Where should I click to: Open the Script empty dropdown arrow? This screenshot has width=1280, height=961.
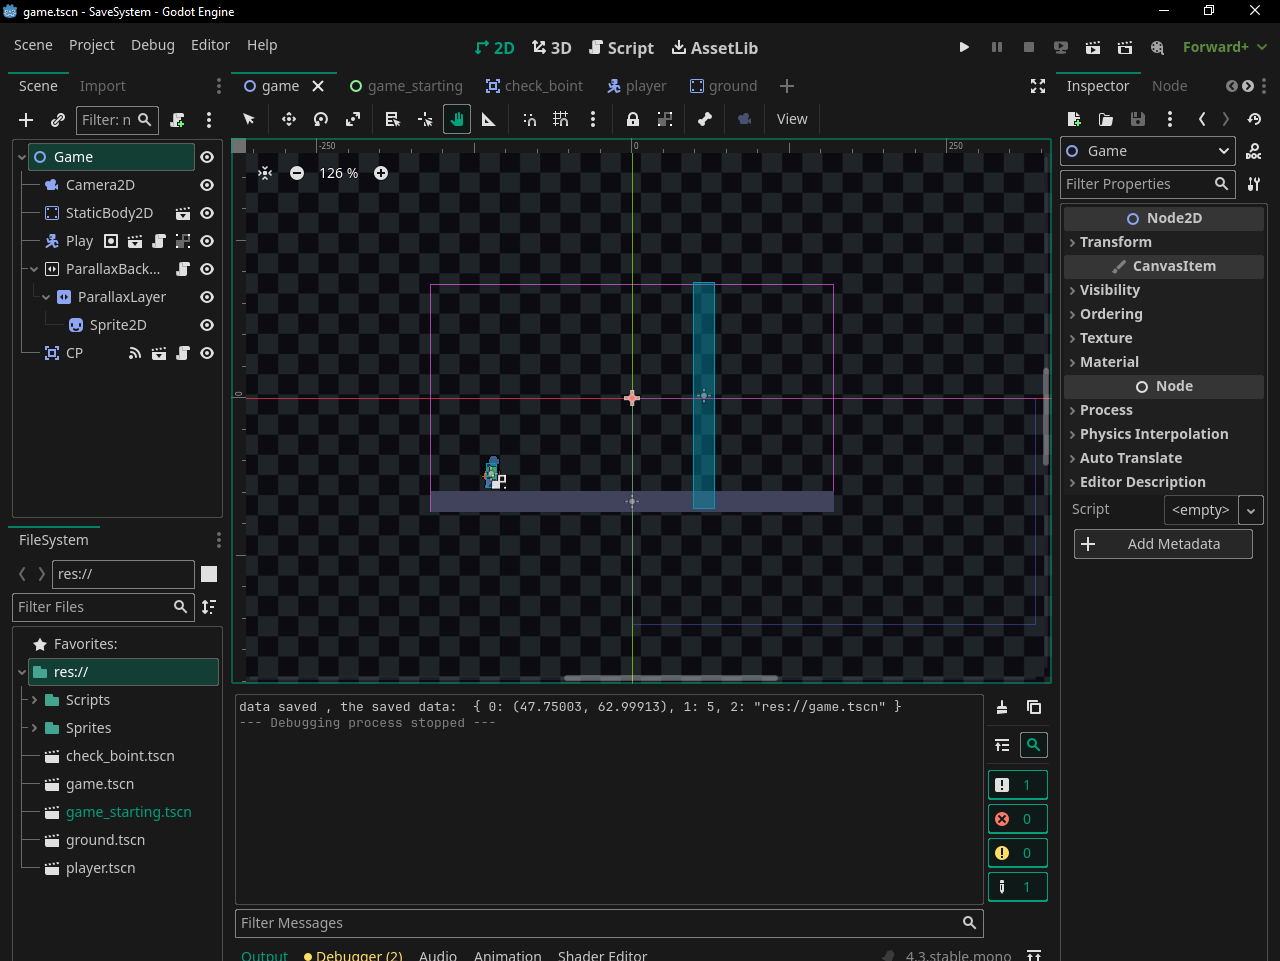point(1251,510)
